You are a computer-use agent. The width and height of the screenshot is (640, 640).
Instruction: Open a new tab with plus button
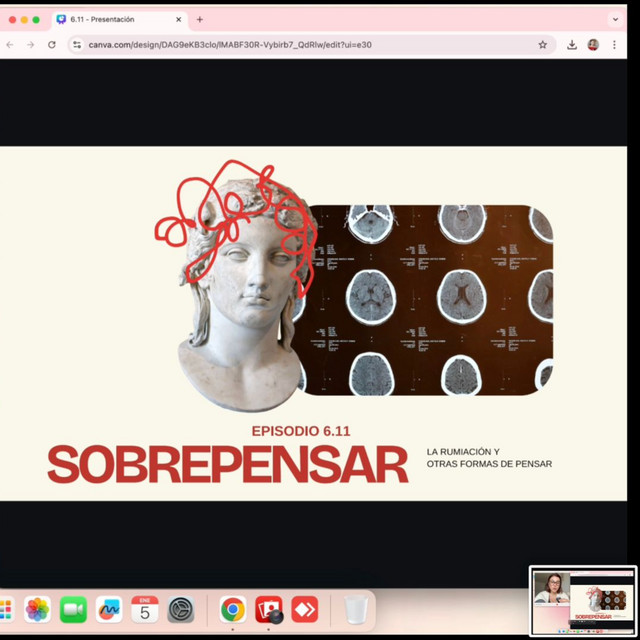(x=200, y=19)
